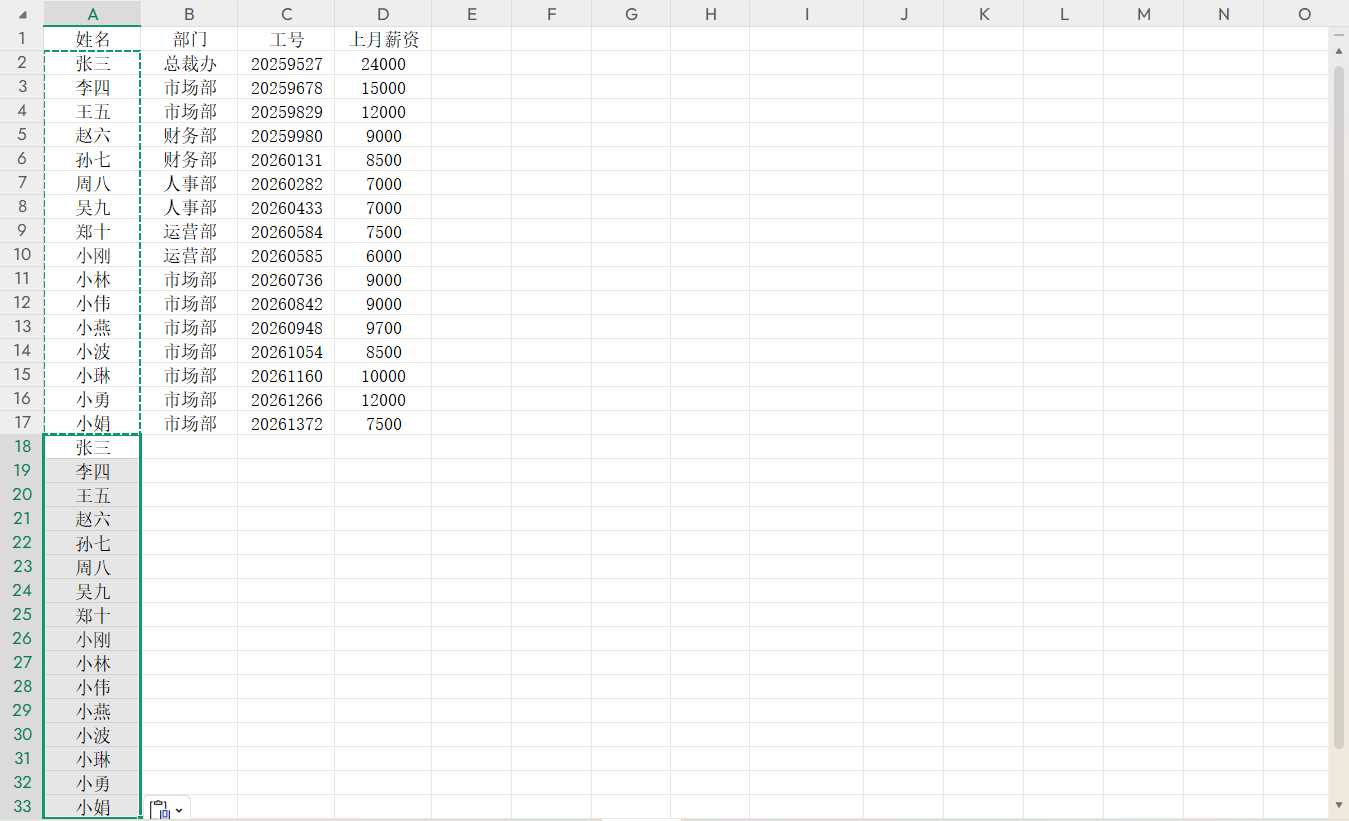Select cell containing 总裁办
This screenshot has height=821, width=1349.
pyautogui.click(x=189, y=64)
